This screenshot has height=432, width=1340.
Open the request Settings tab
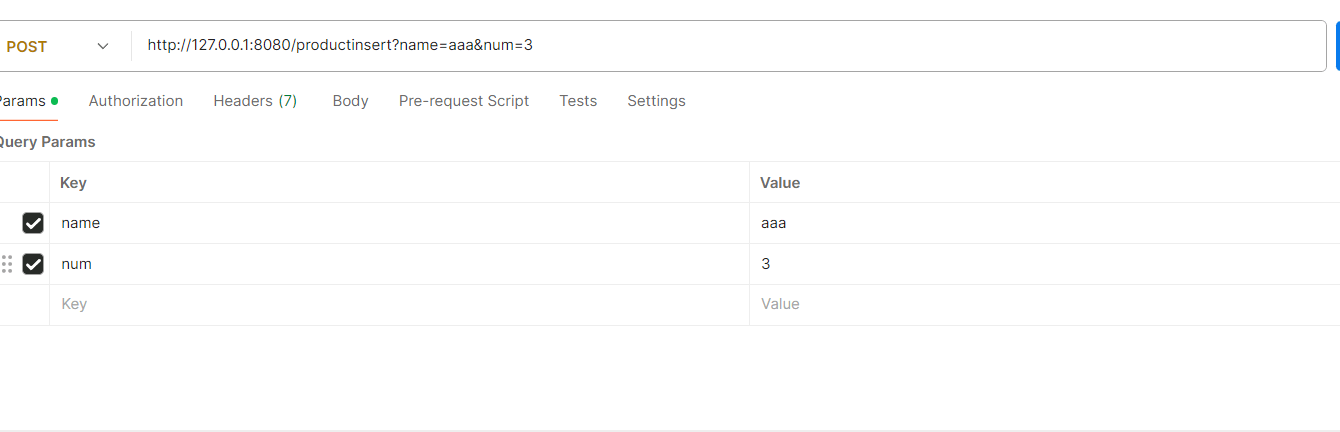(x=656, y=101)
